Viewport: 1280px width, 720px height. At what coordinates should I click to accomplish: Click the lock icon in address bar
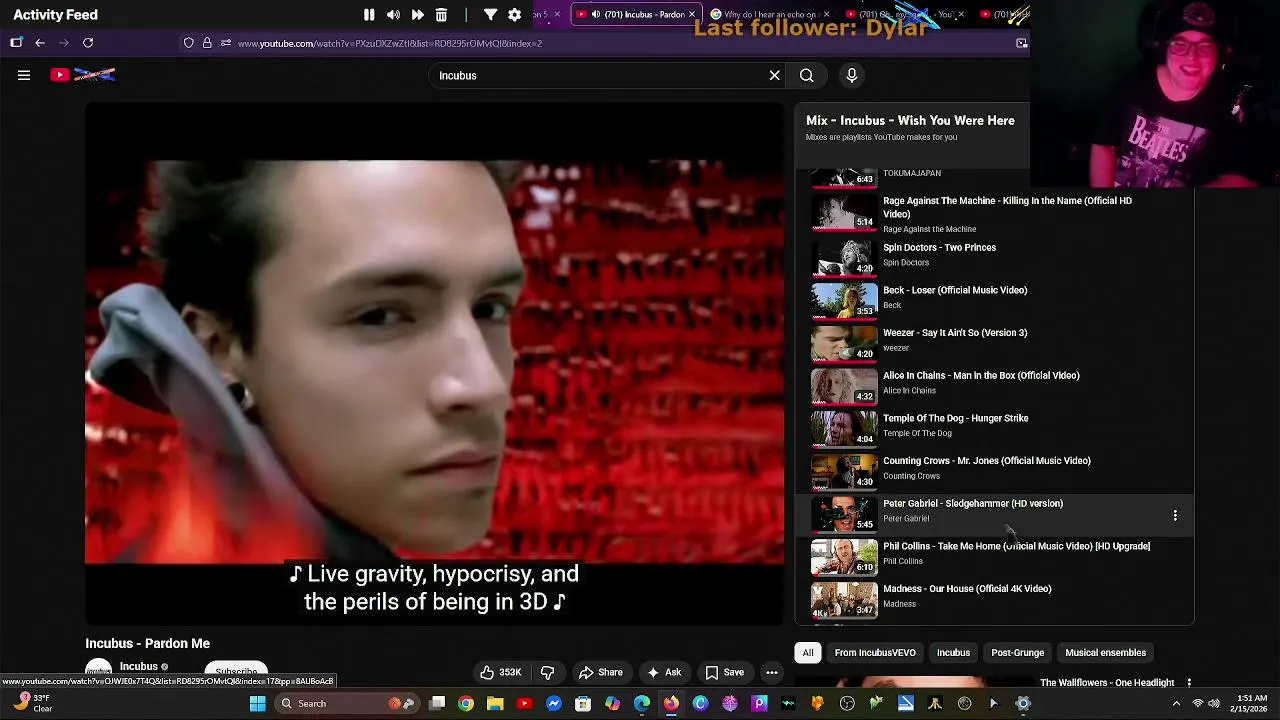pos(207,43)
